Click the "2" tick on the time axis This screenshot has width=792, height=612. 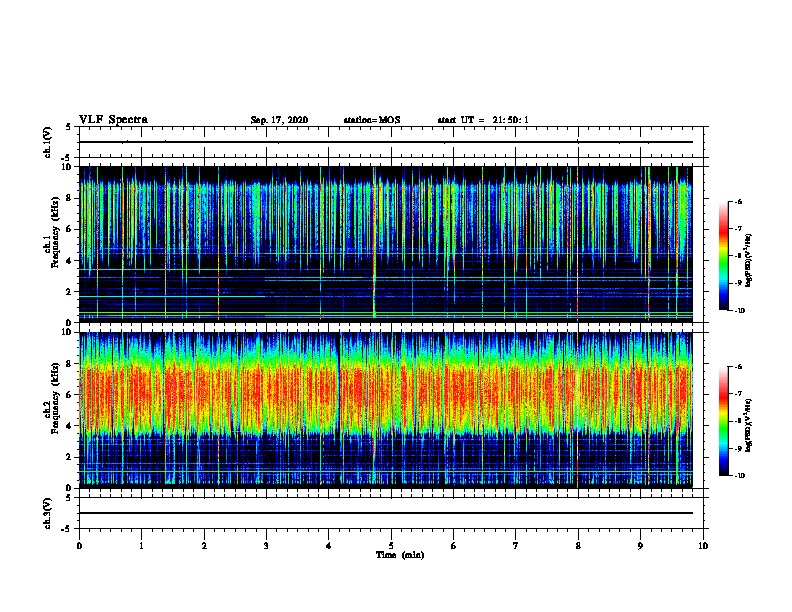204,546
